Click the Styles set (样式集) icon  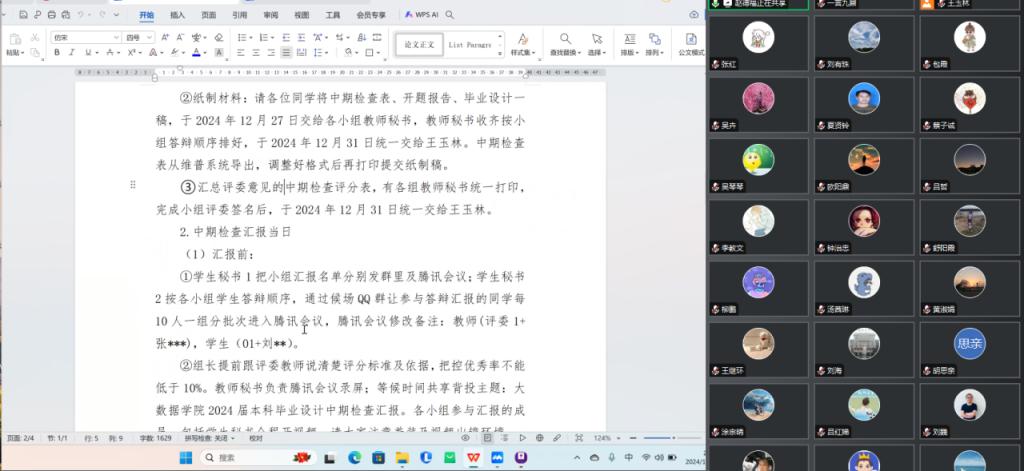point(521,38)
